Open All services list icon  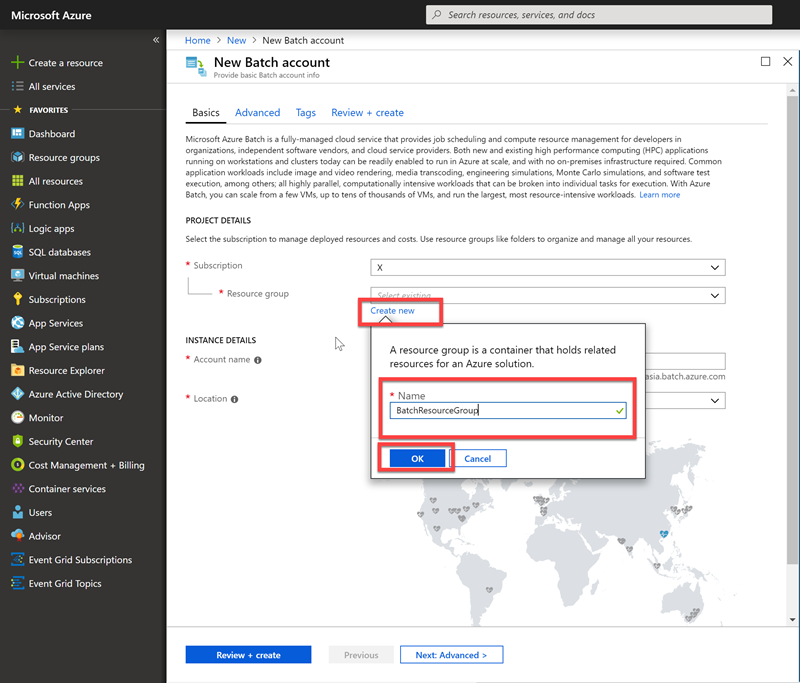point(17,86)
